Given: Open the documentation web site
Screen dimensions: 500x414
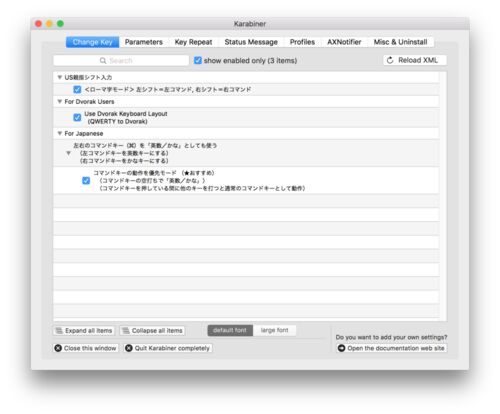Looking at the screenshot, I should 392,348.
